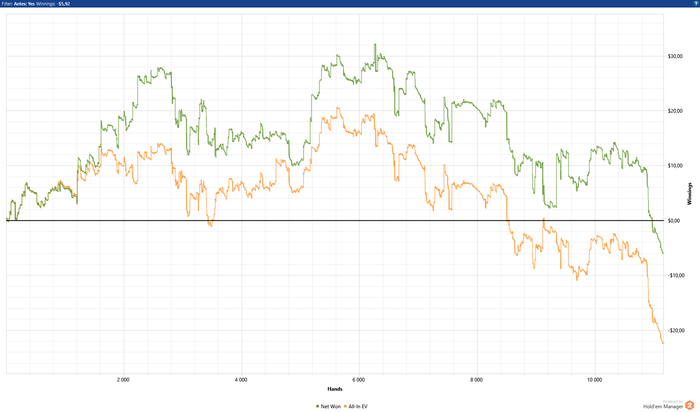This screenshot has width=700, height=412.
Task: Click the Powered by Hold'em Manager text
Action: tap(663, 404)
